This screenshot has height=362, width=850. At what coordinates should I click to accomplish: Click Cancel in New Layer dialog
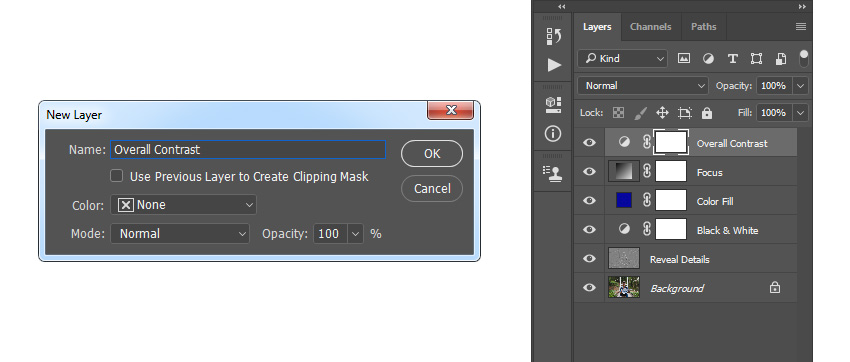(432, 189)
